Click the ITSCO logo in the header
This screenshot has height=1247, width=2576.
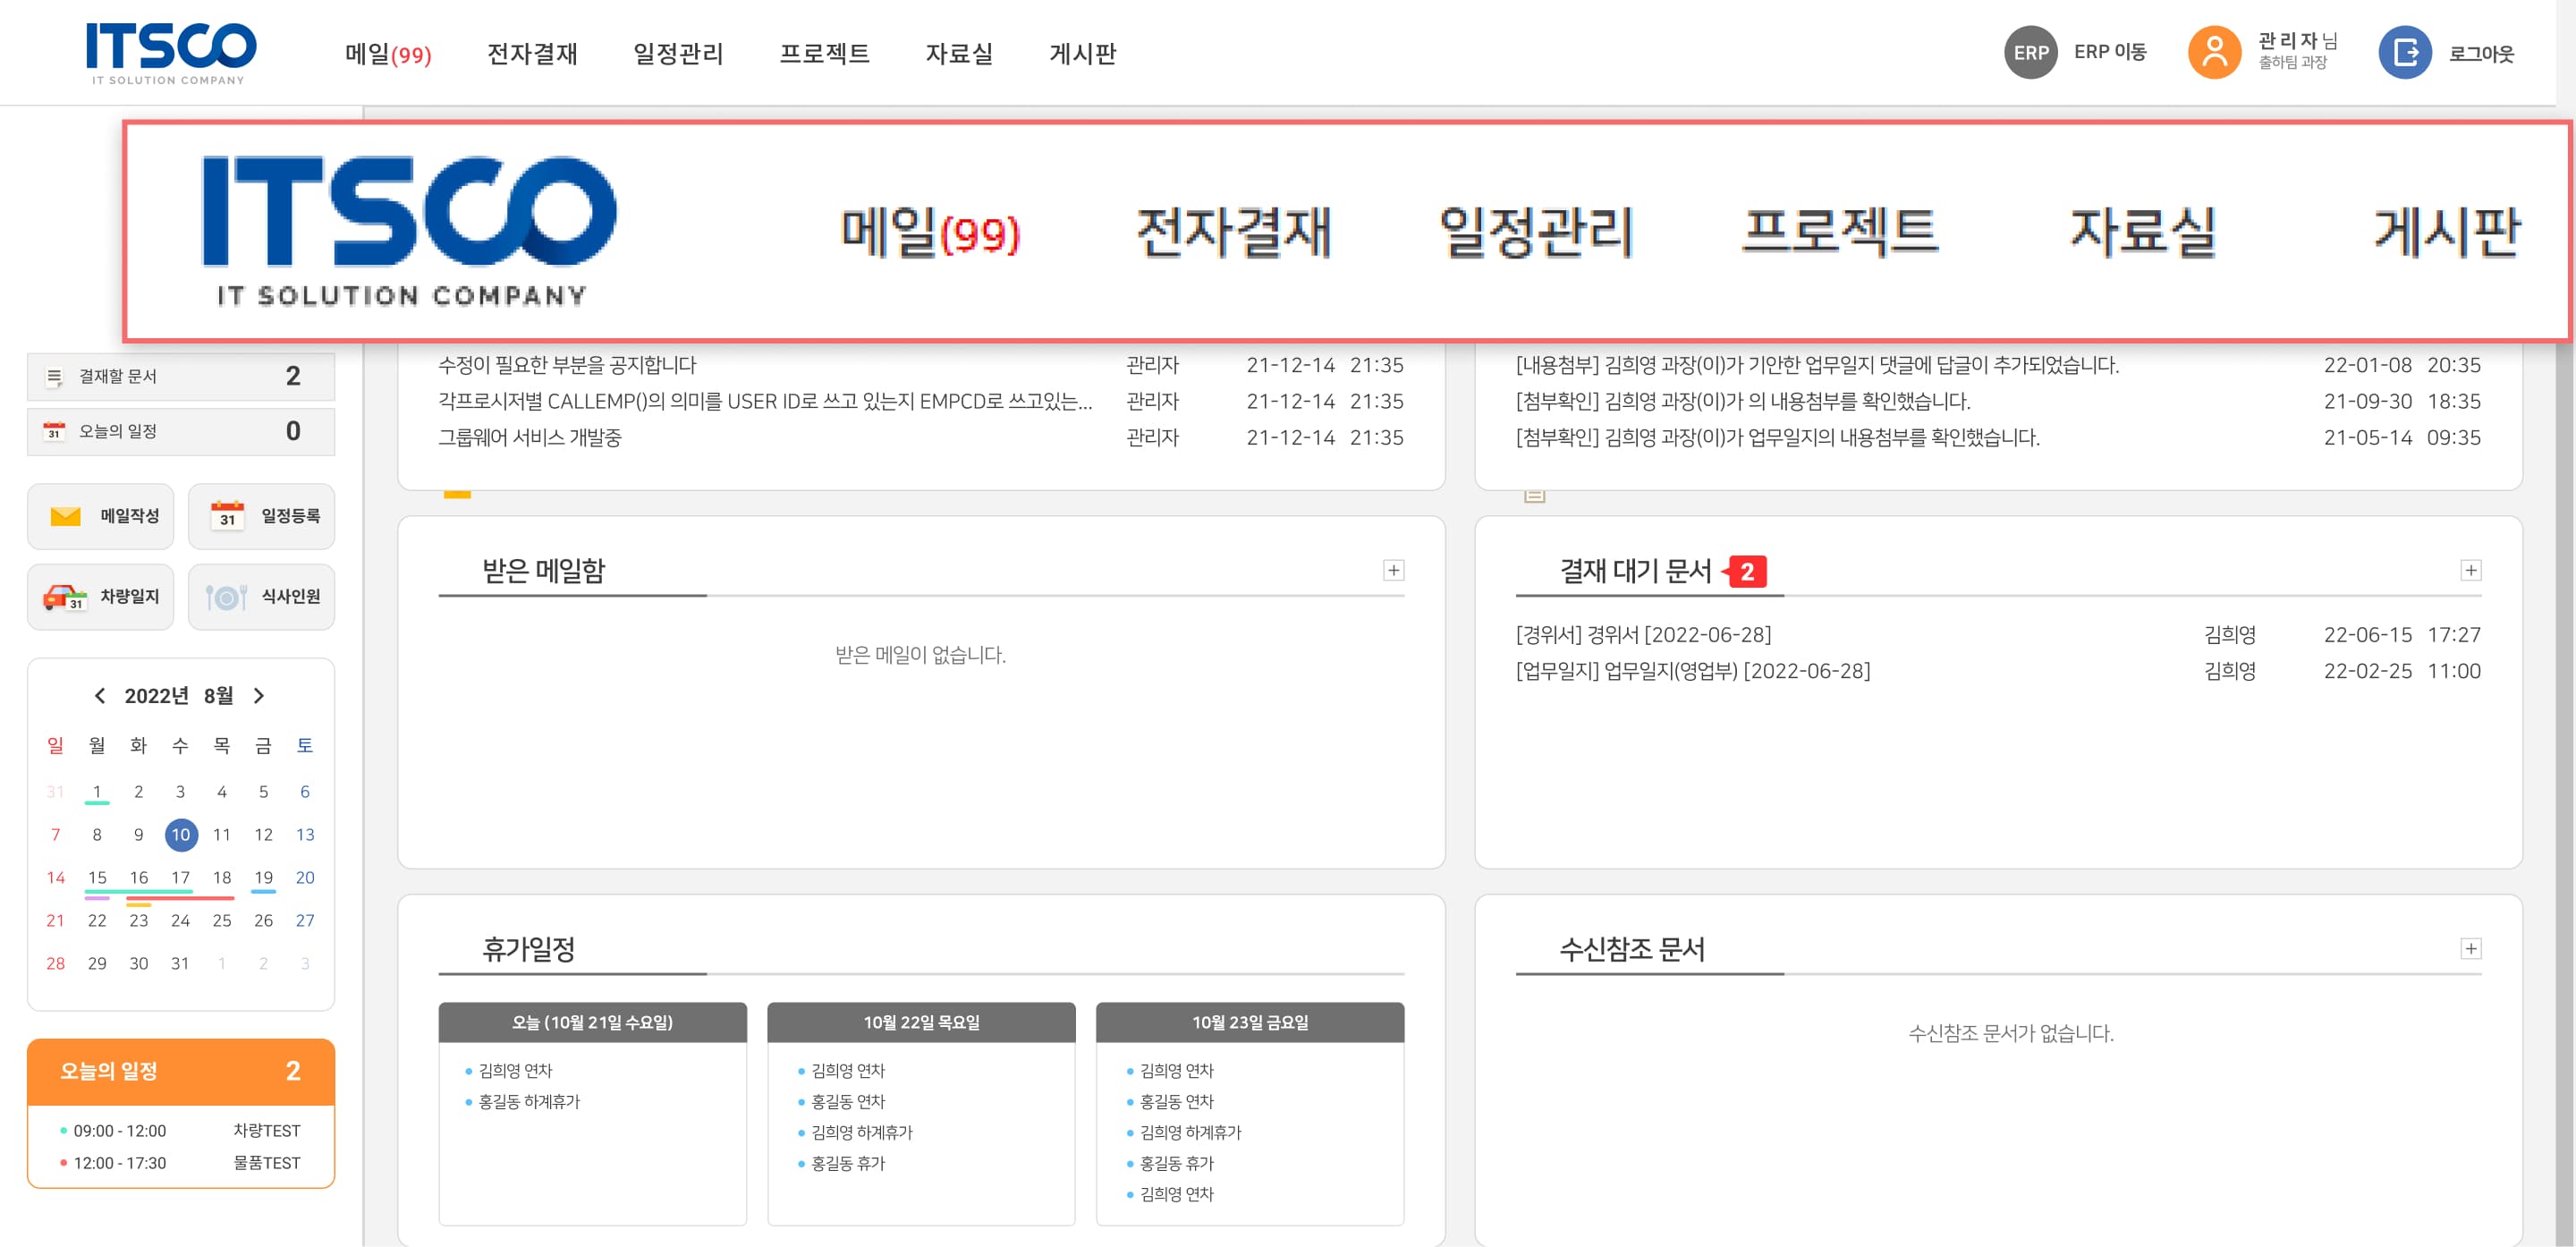(171, 53)
